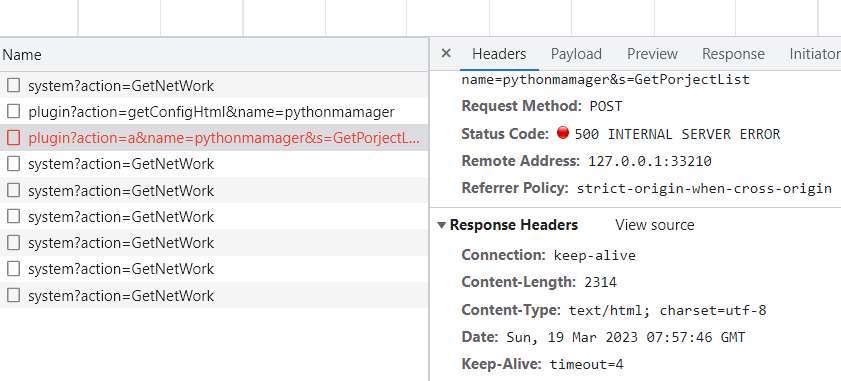The height and width of the screenshot is (381, 841).
Task: Click the View source link
Action: point(654,225)
